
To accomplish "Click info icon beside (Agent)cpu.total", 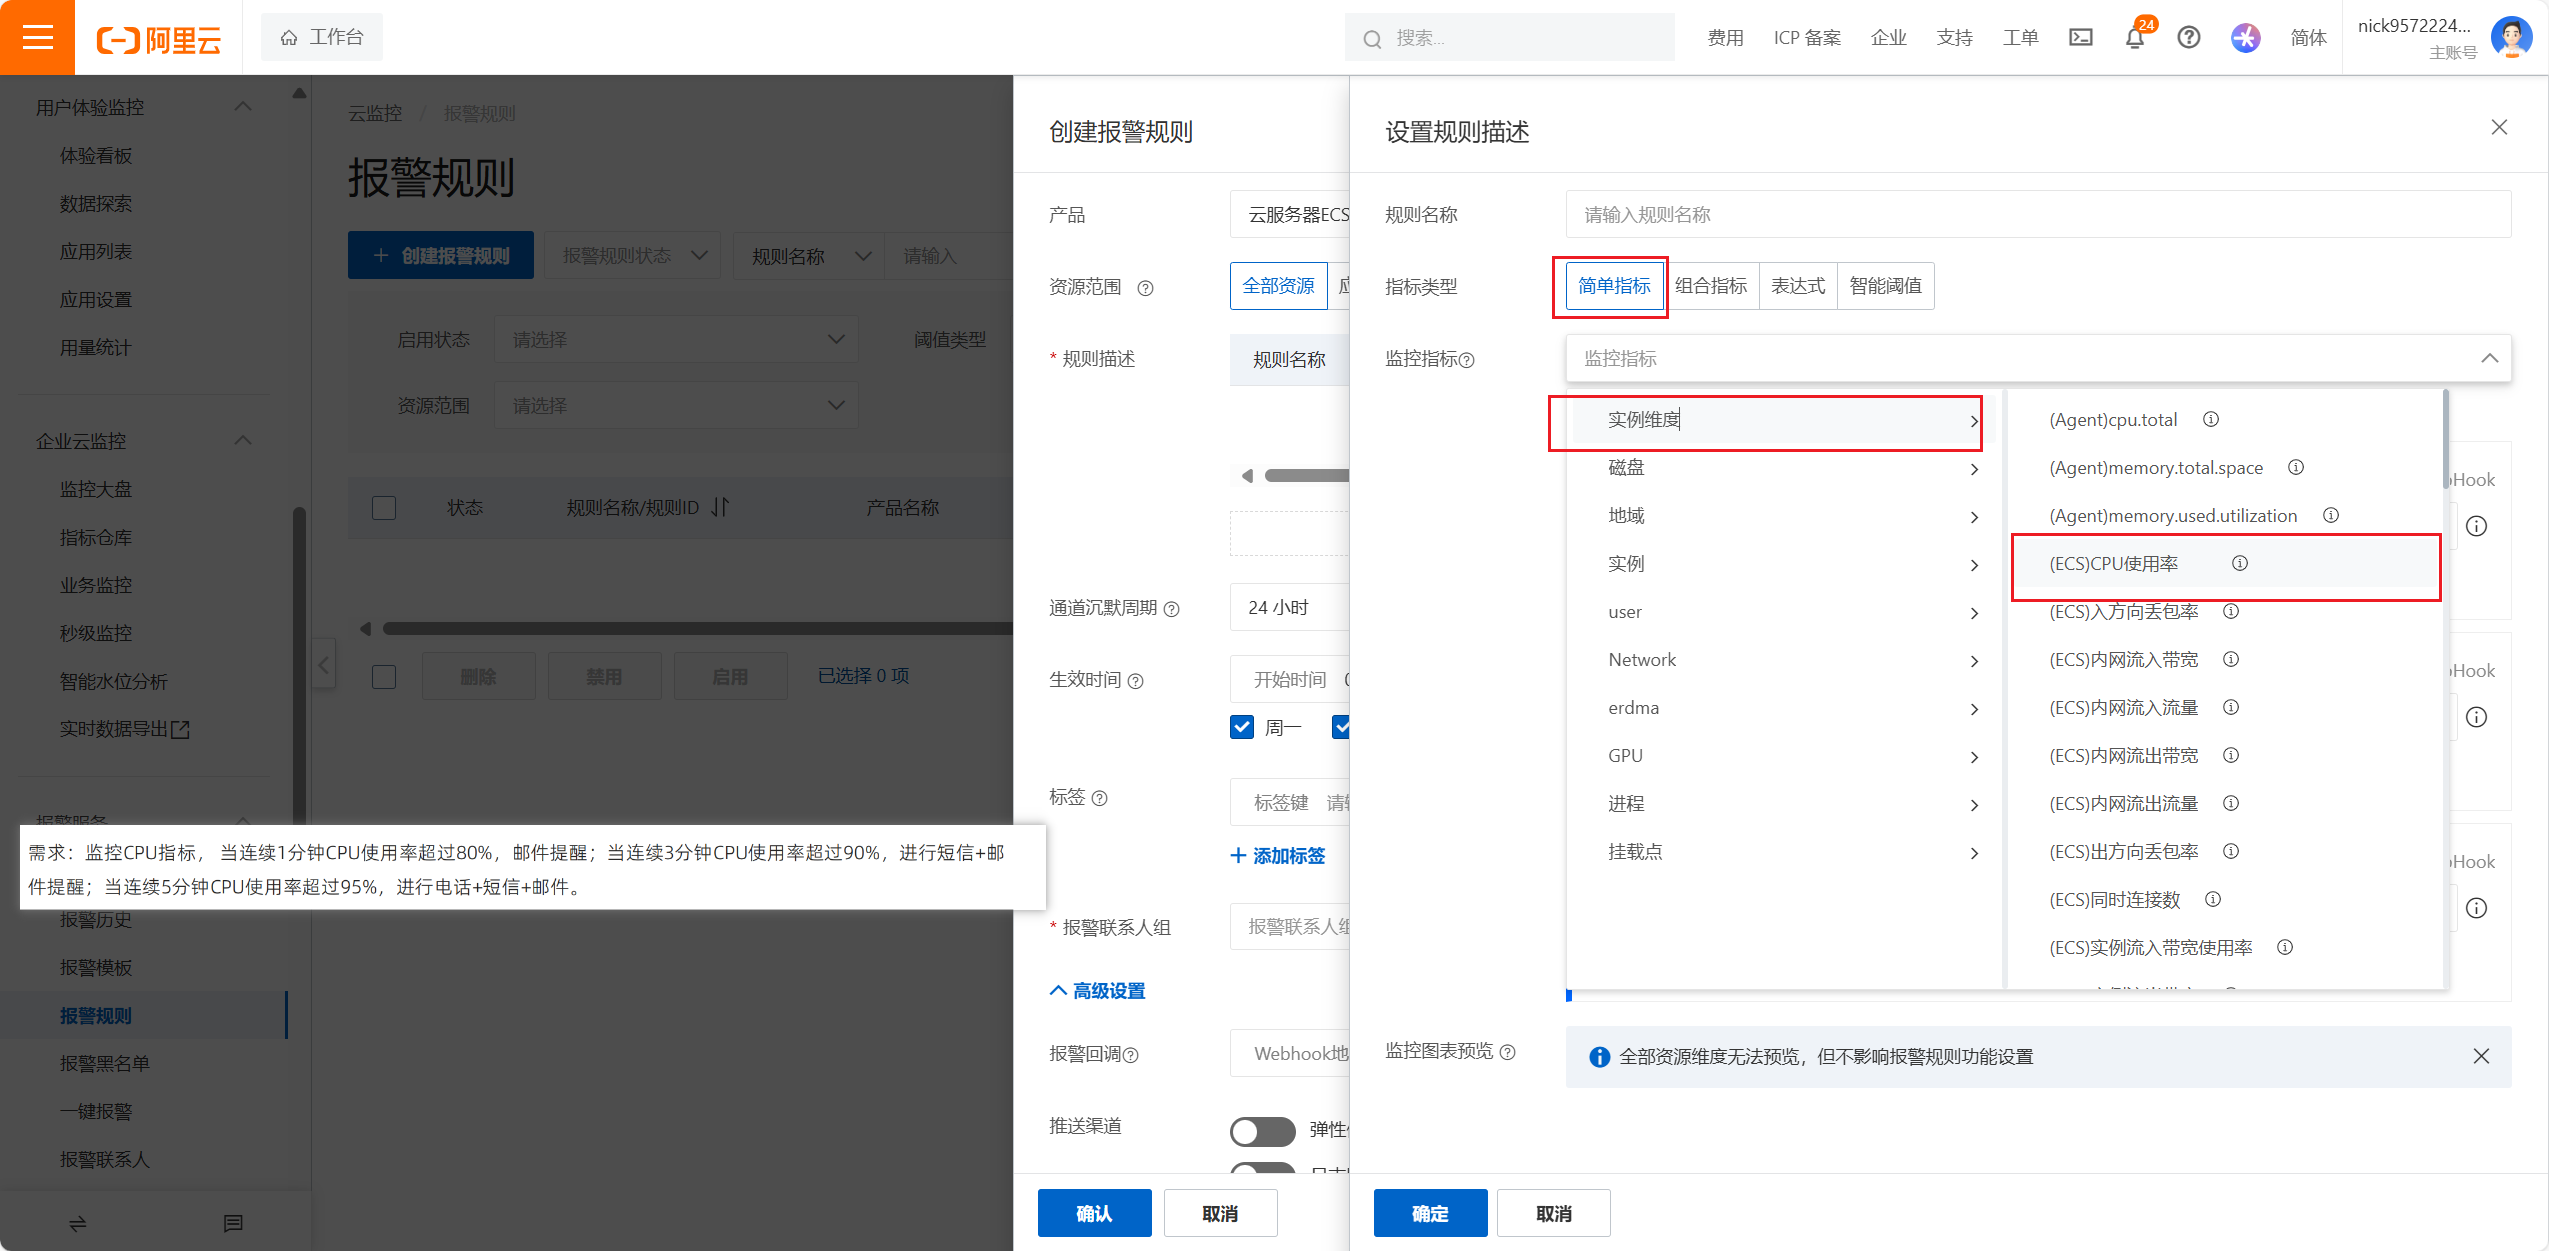I will (2211, 419).
